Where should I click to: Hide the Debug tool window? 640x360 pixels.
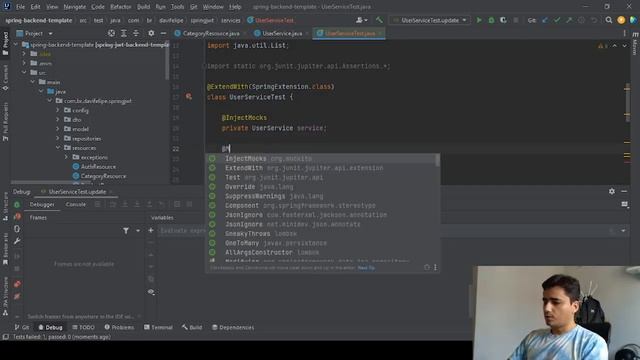(624, 191)
